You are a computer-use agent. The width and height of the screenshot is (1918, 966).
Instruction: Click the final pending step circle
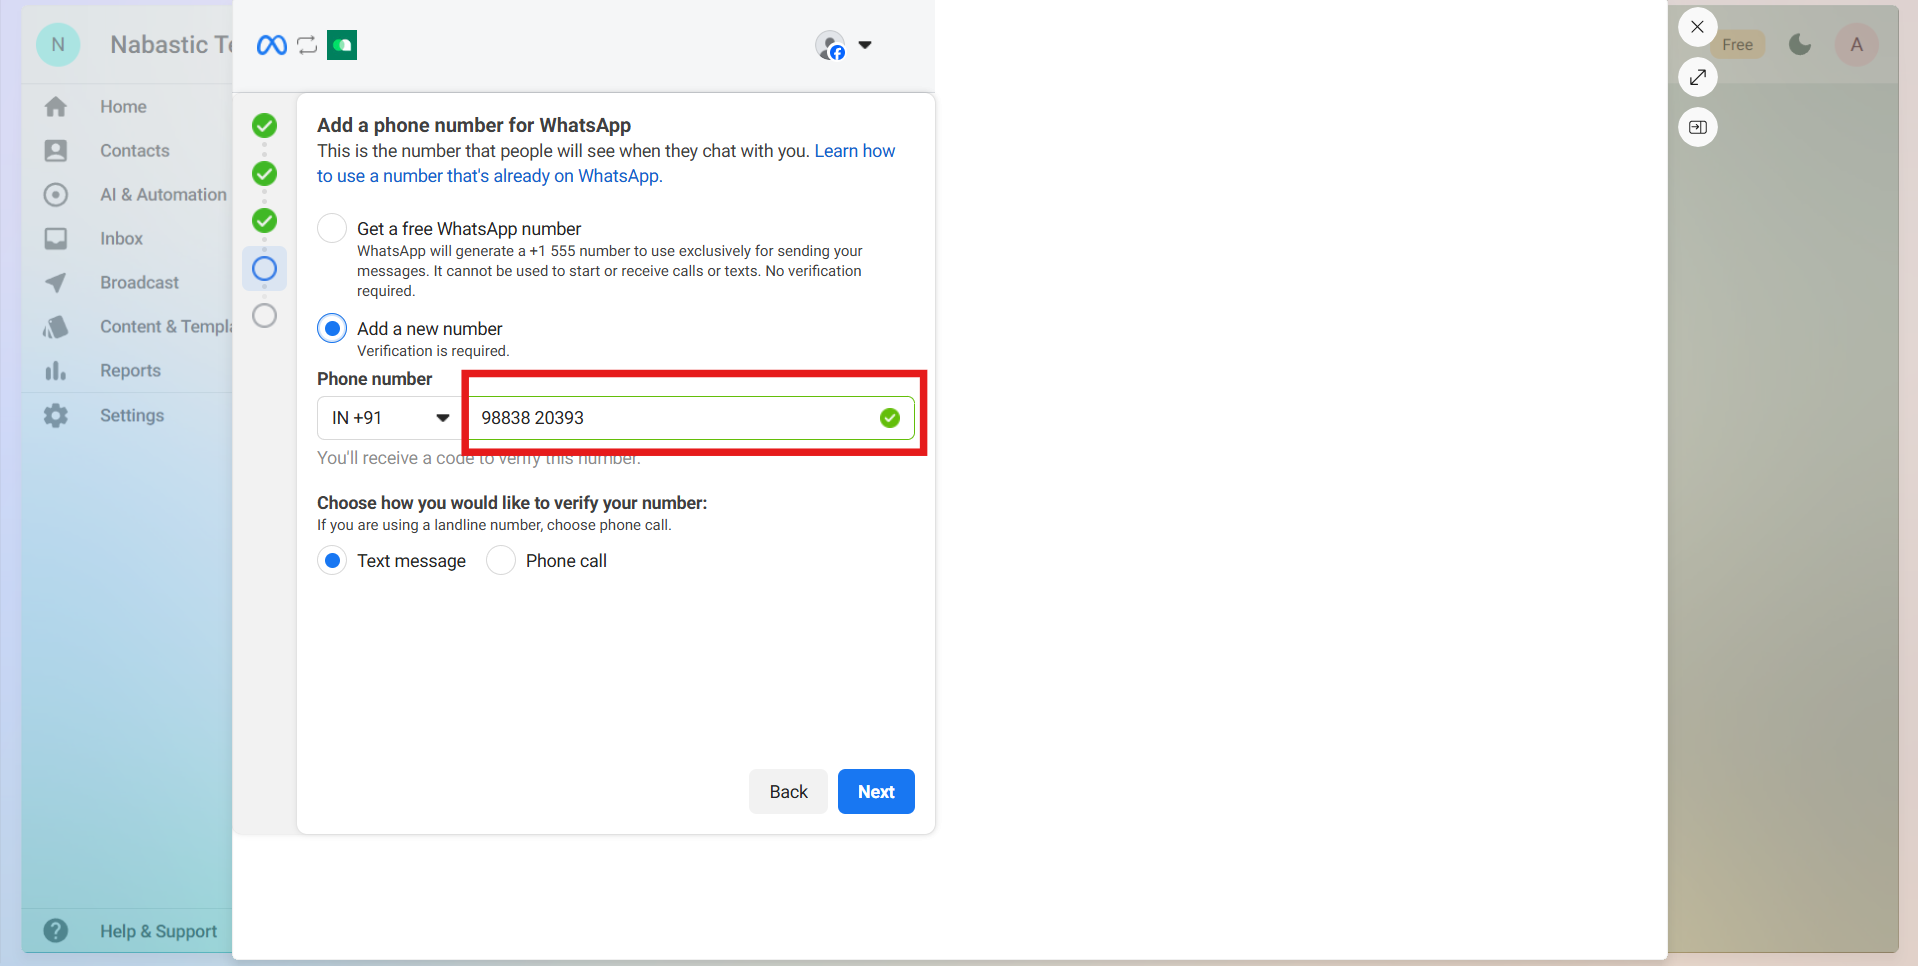(x=264, y=316)
